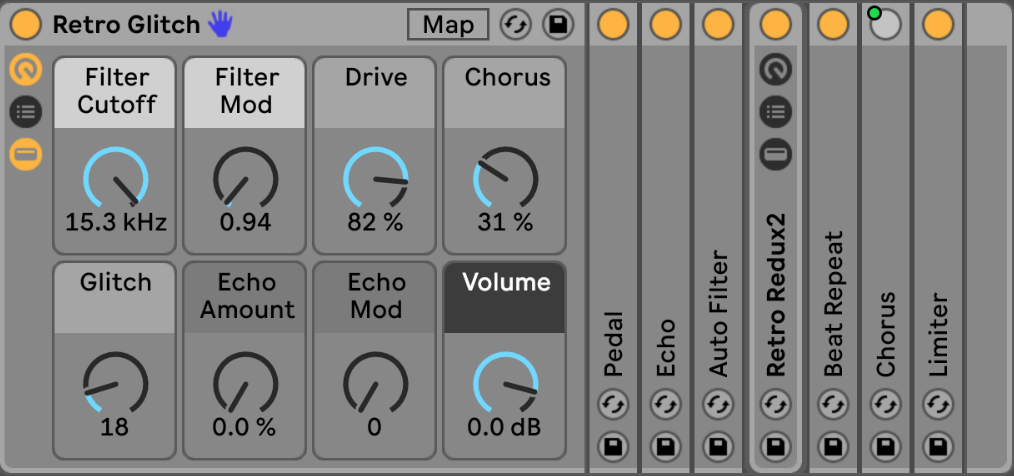1014x476 pixels.
Task: Click the Echo Amount macro knob
Action: click(246, 384)
